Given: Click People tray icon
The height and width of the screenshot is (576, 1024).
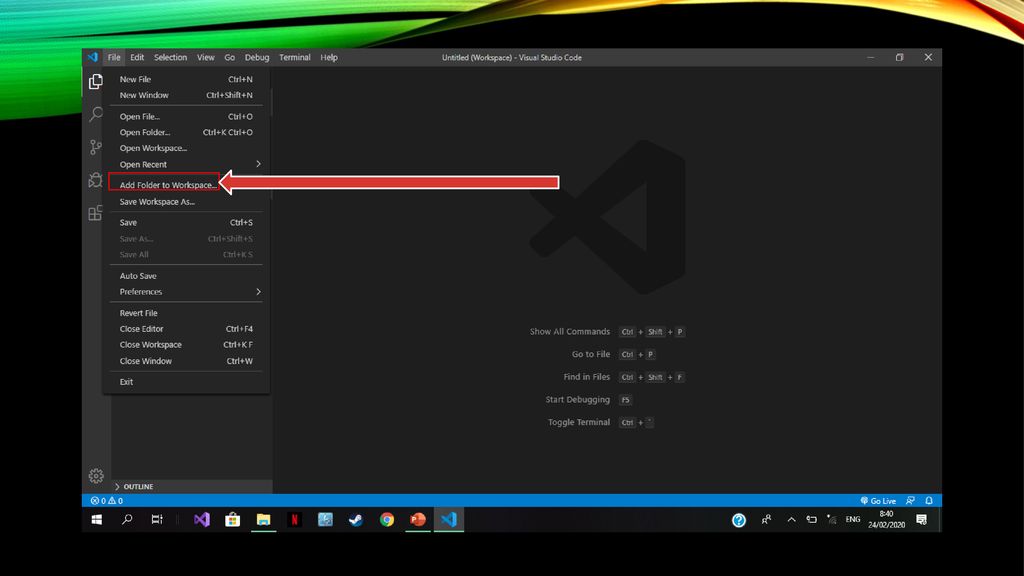Looking at the screenshot, I should click(x=766, y=520).
